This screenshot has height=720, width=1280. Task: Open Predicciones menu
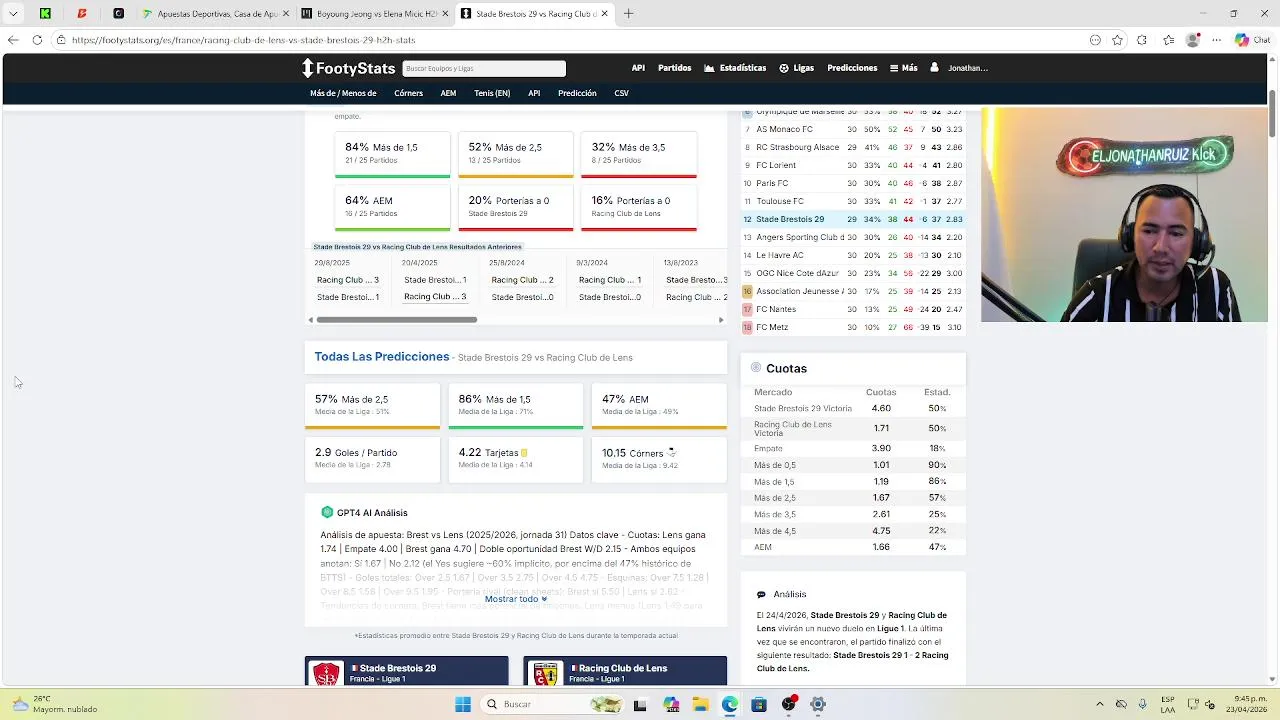point(852,68)
